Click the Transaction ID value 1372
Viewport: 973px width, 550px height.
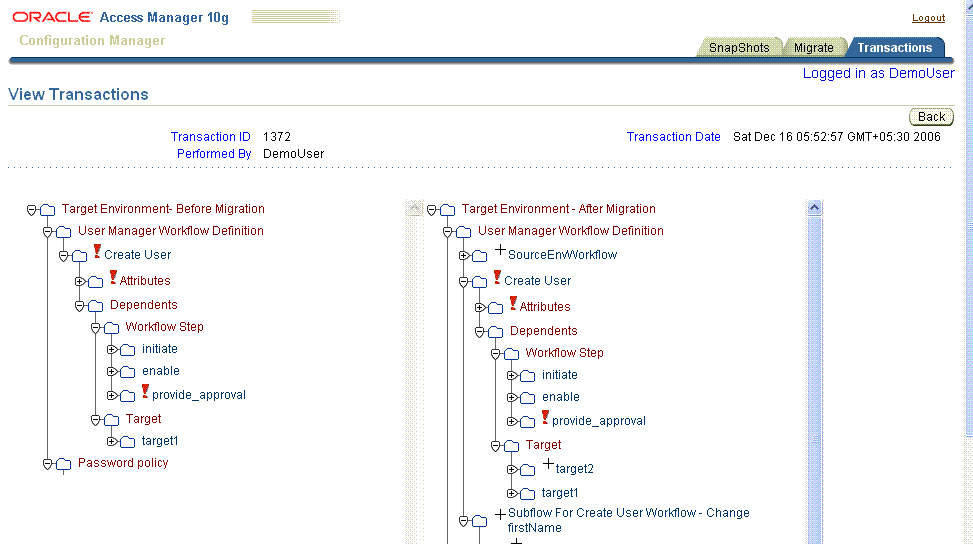(x=277, y=137)
